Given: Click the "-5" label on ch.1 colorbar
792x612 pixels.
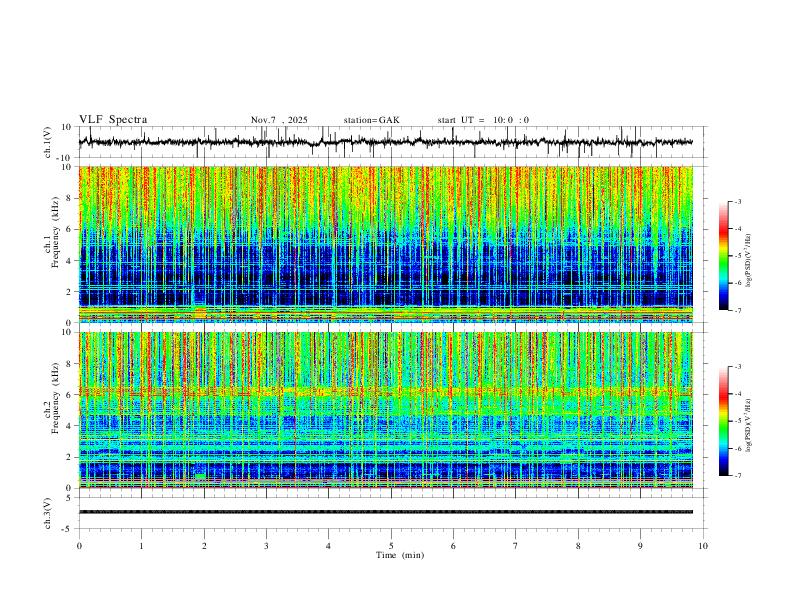Looking at the screenshot, I should (738, 256).
